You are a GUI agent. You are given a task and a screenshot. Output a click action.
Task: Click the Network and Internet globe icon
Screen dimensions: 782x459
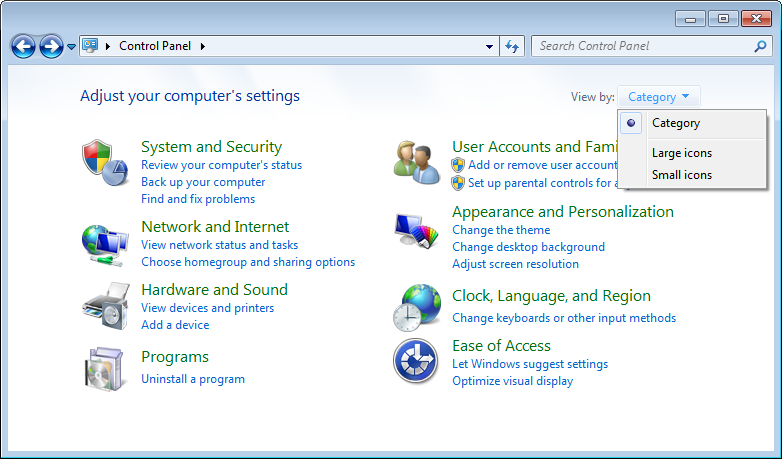pos(105,245)
